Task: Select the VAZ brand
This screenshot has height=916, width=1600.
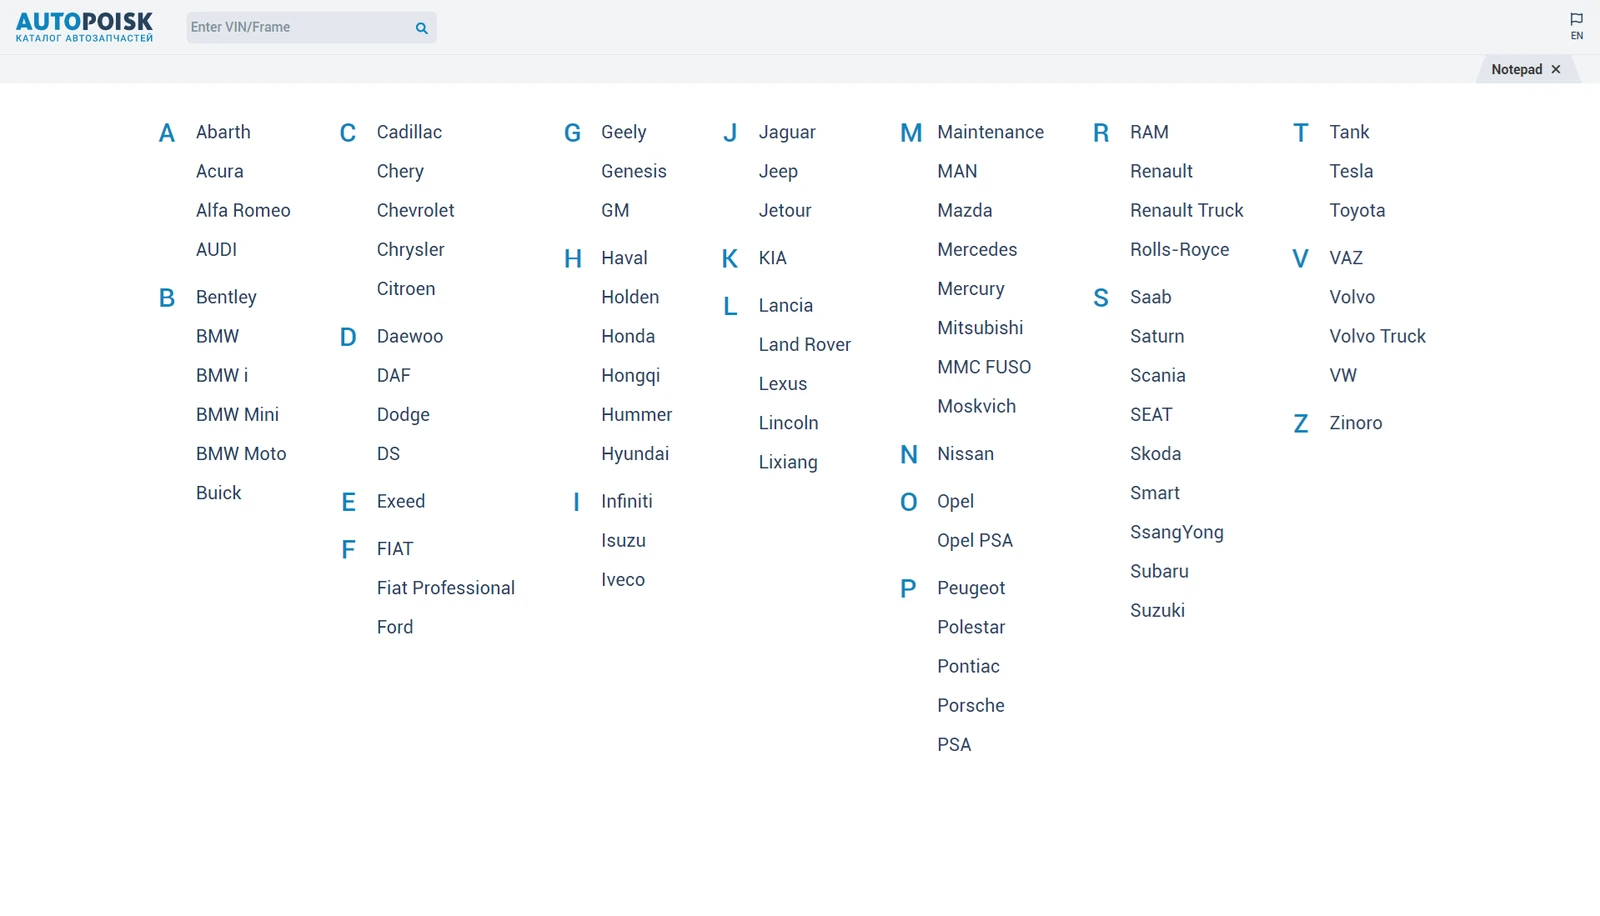Action: [1346, 258]
